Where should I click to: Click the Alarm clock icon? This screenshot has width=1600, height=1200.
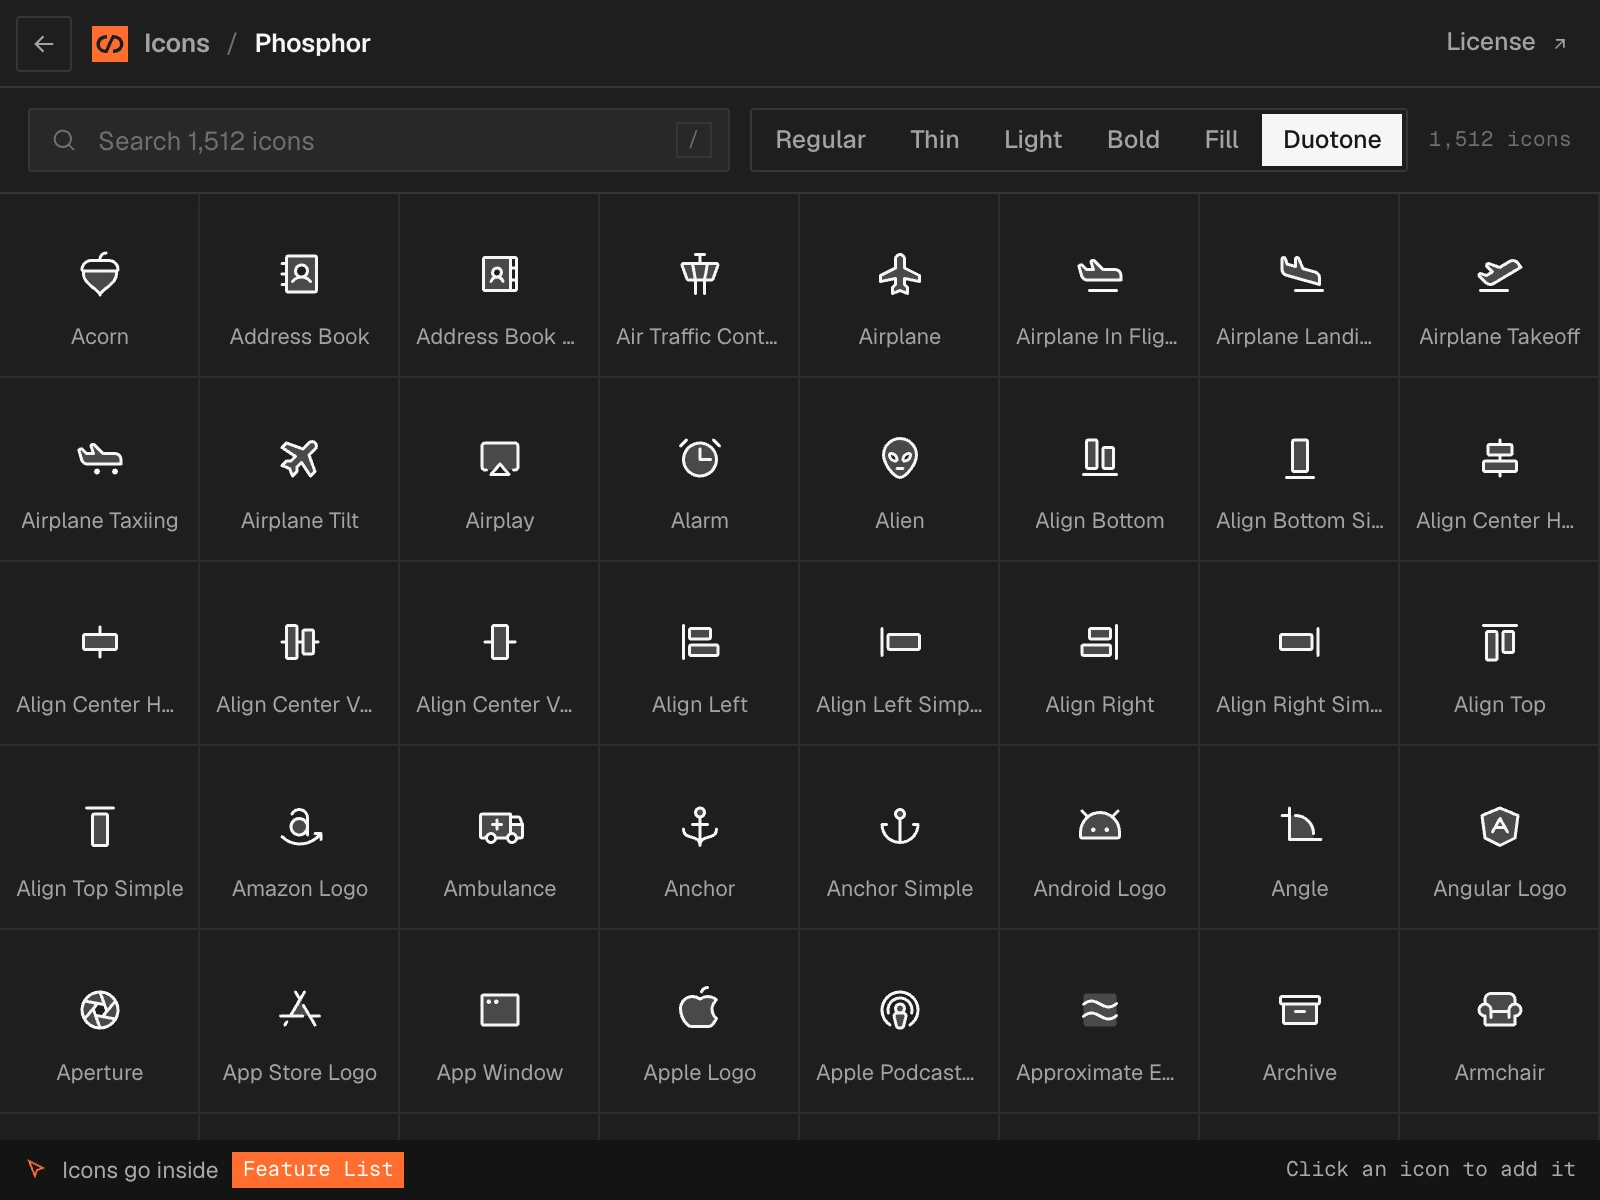click(x=700, y=470)
